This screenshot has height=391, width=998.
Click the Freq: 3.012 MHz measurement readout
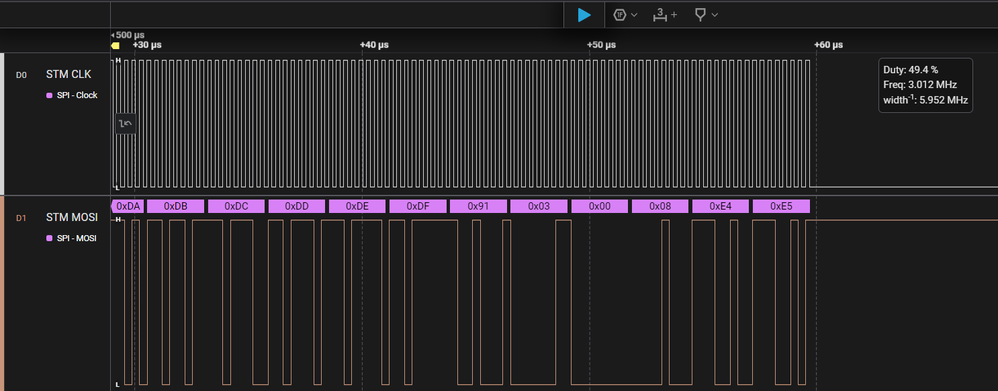(920, 85)
